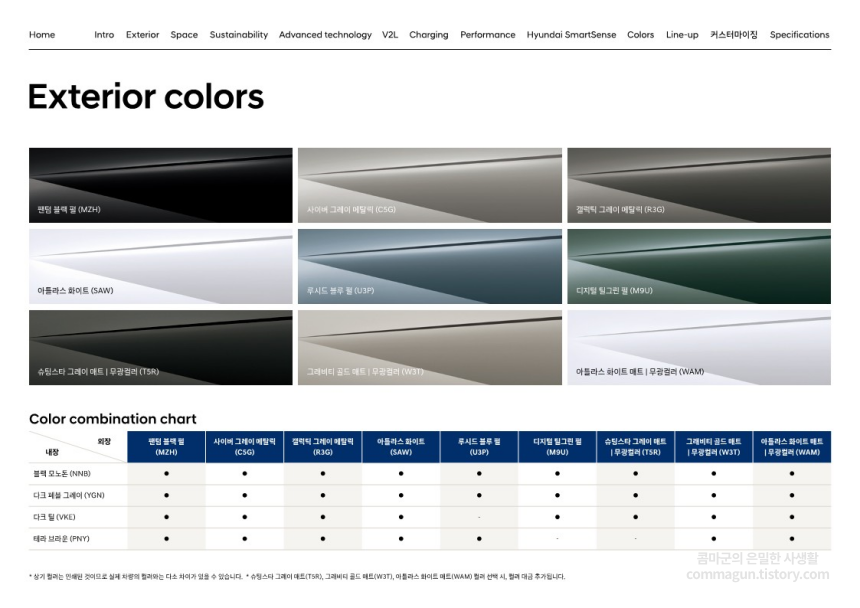Viewport: 860px width, 608px height.
Task: Select the matte gold (W3T) swatch
Action: coord(429,348)
